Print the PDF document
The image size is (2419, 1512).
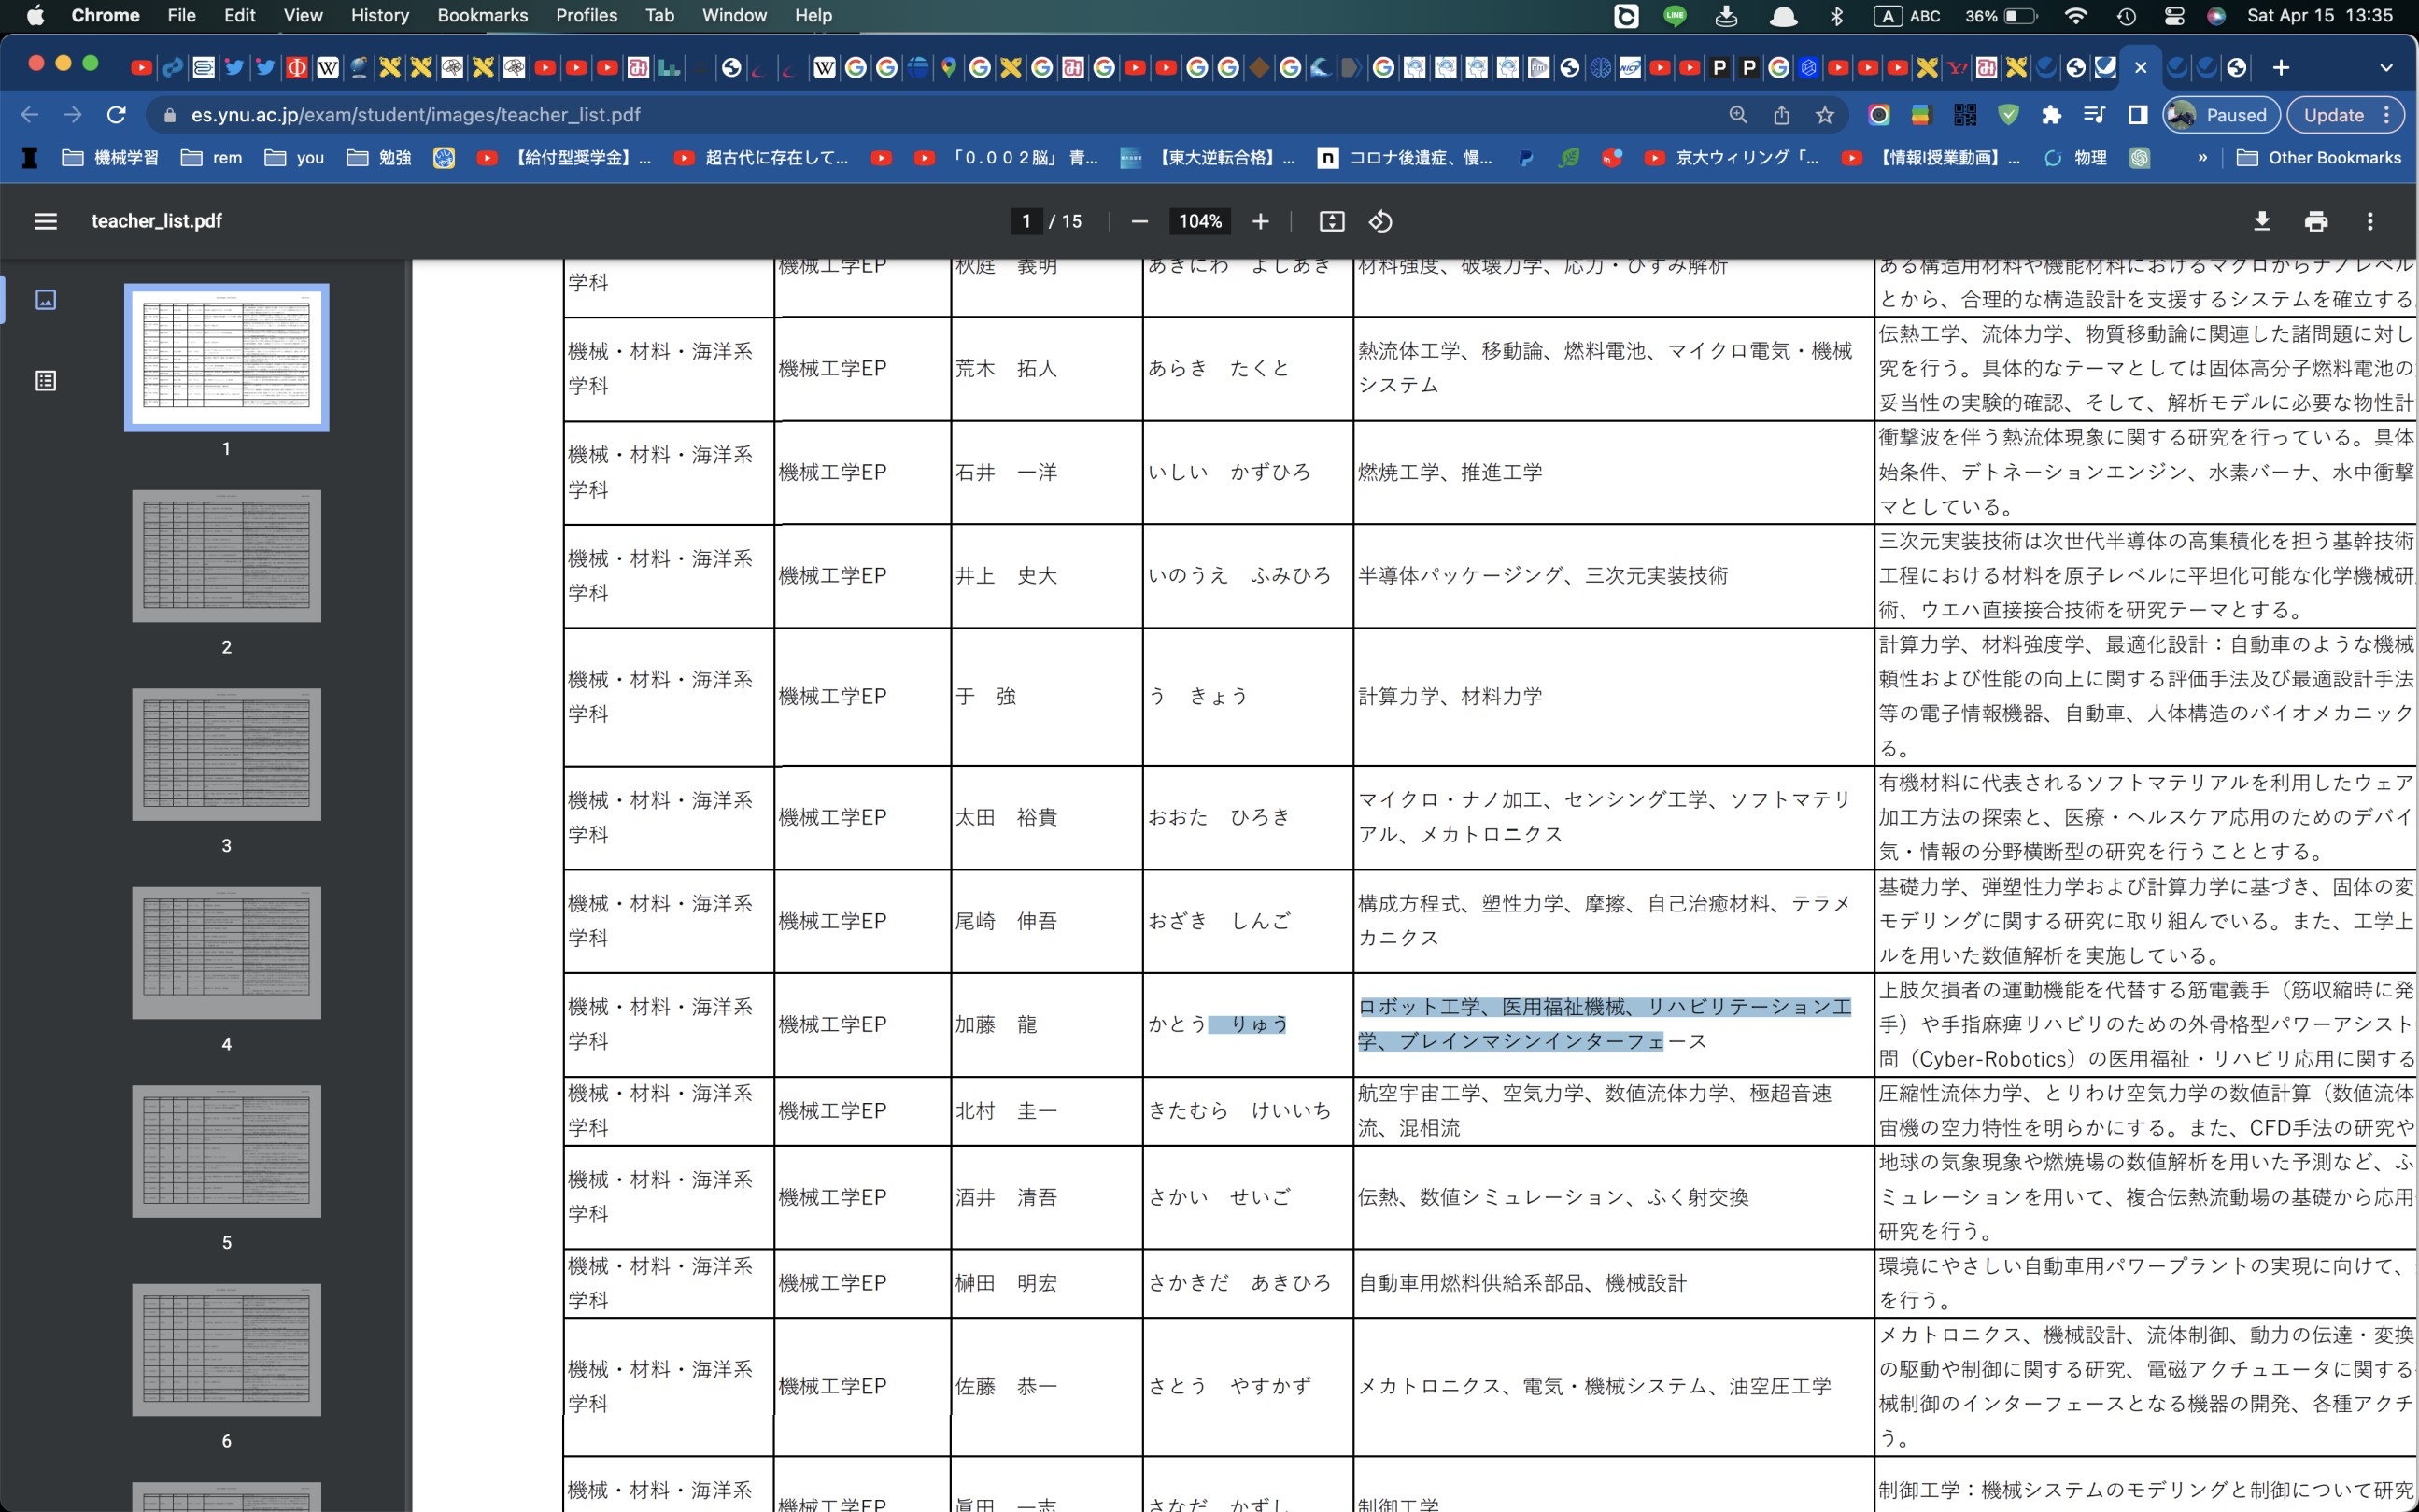tap(2316, 221)
